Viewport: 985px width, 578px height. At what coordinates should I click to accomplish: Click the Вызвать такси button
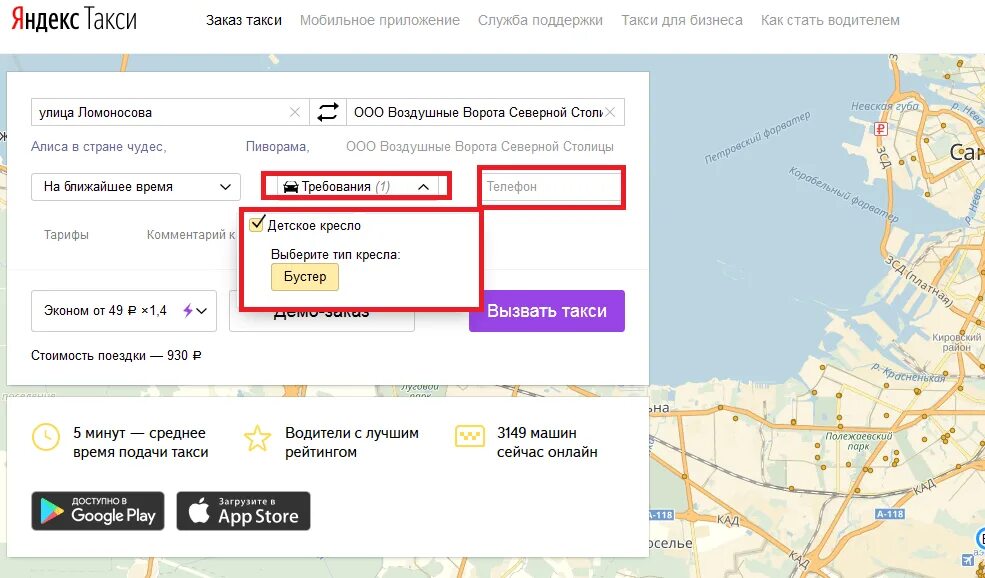(x=547, y=310)
